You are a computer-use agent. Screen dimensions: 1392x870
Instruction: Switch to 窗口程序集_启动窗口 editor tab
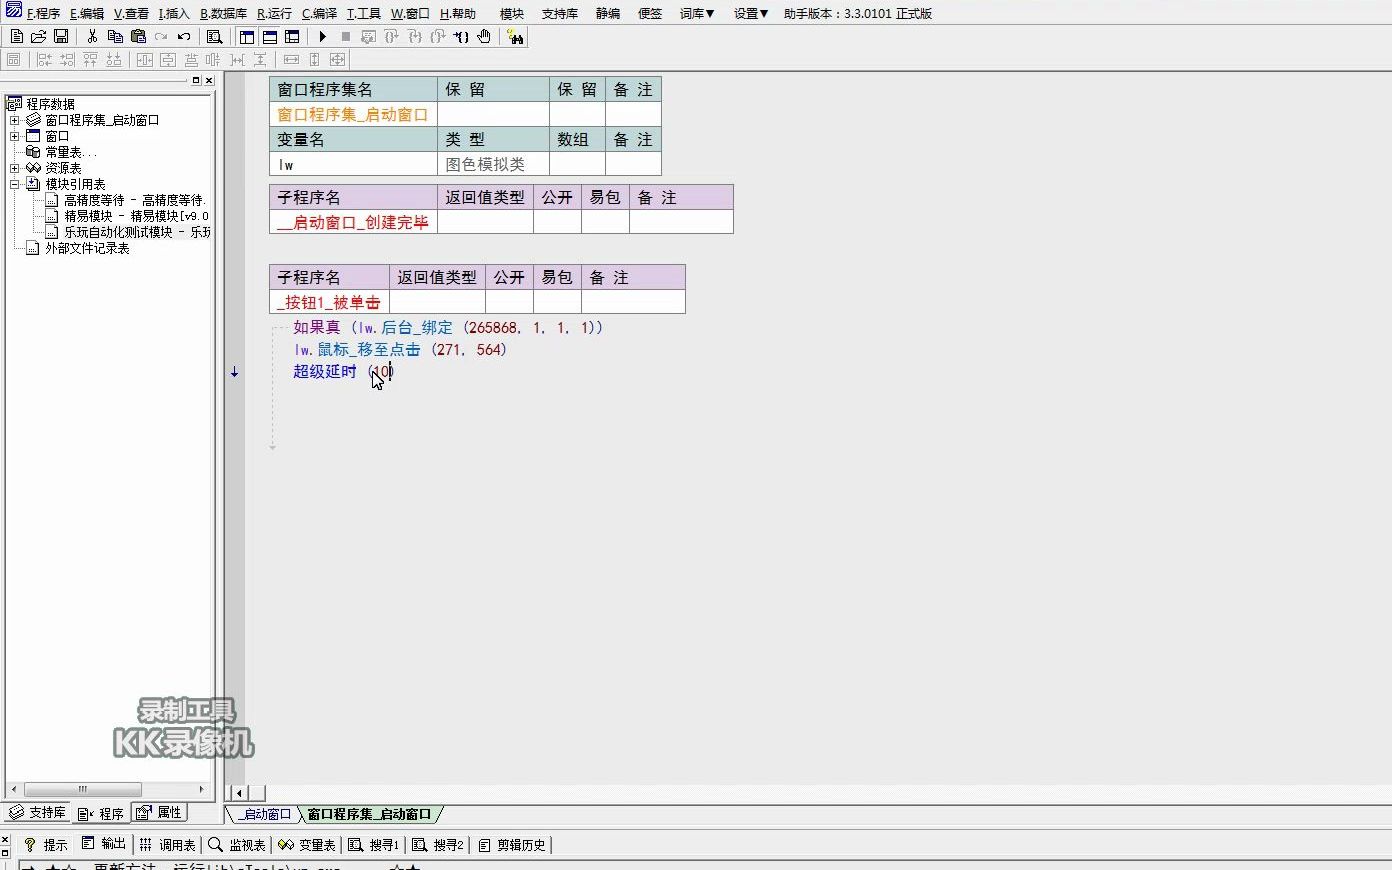[369, 814]
